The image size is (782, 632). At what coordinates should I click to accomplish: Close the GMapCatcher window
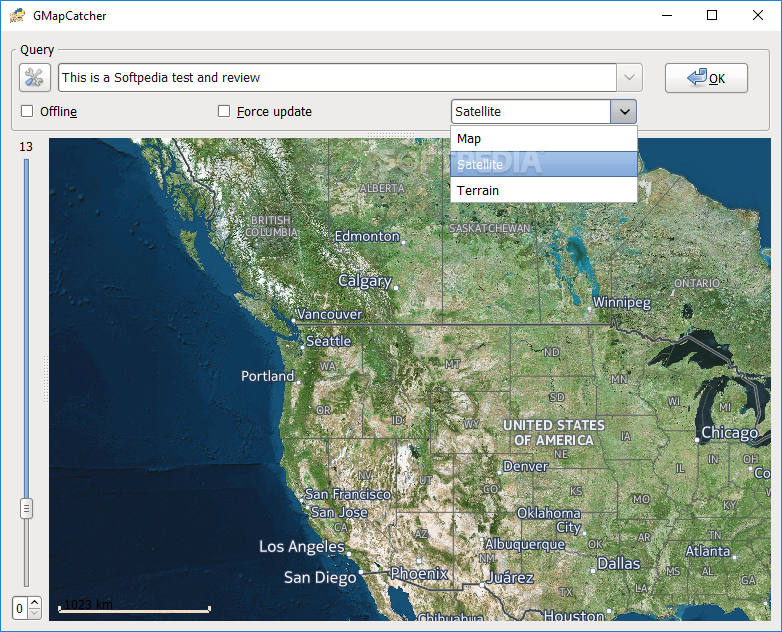(x=758, y=15)
